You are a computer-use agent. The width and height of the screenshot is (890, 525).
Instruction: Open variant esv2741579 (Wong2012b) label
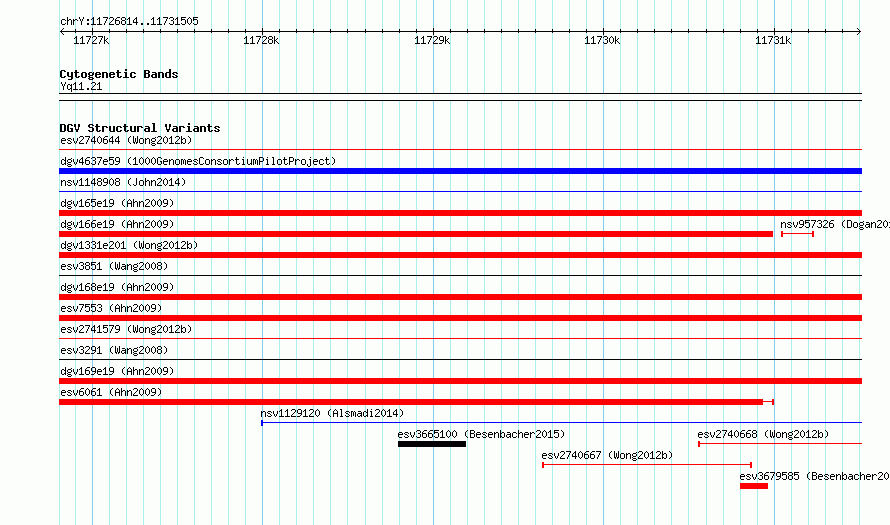[x=126, y=329]
